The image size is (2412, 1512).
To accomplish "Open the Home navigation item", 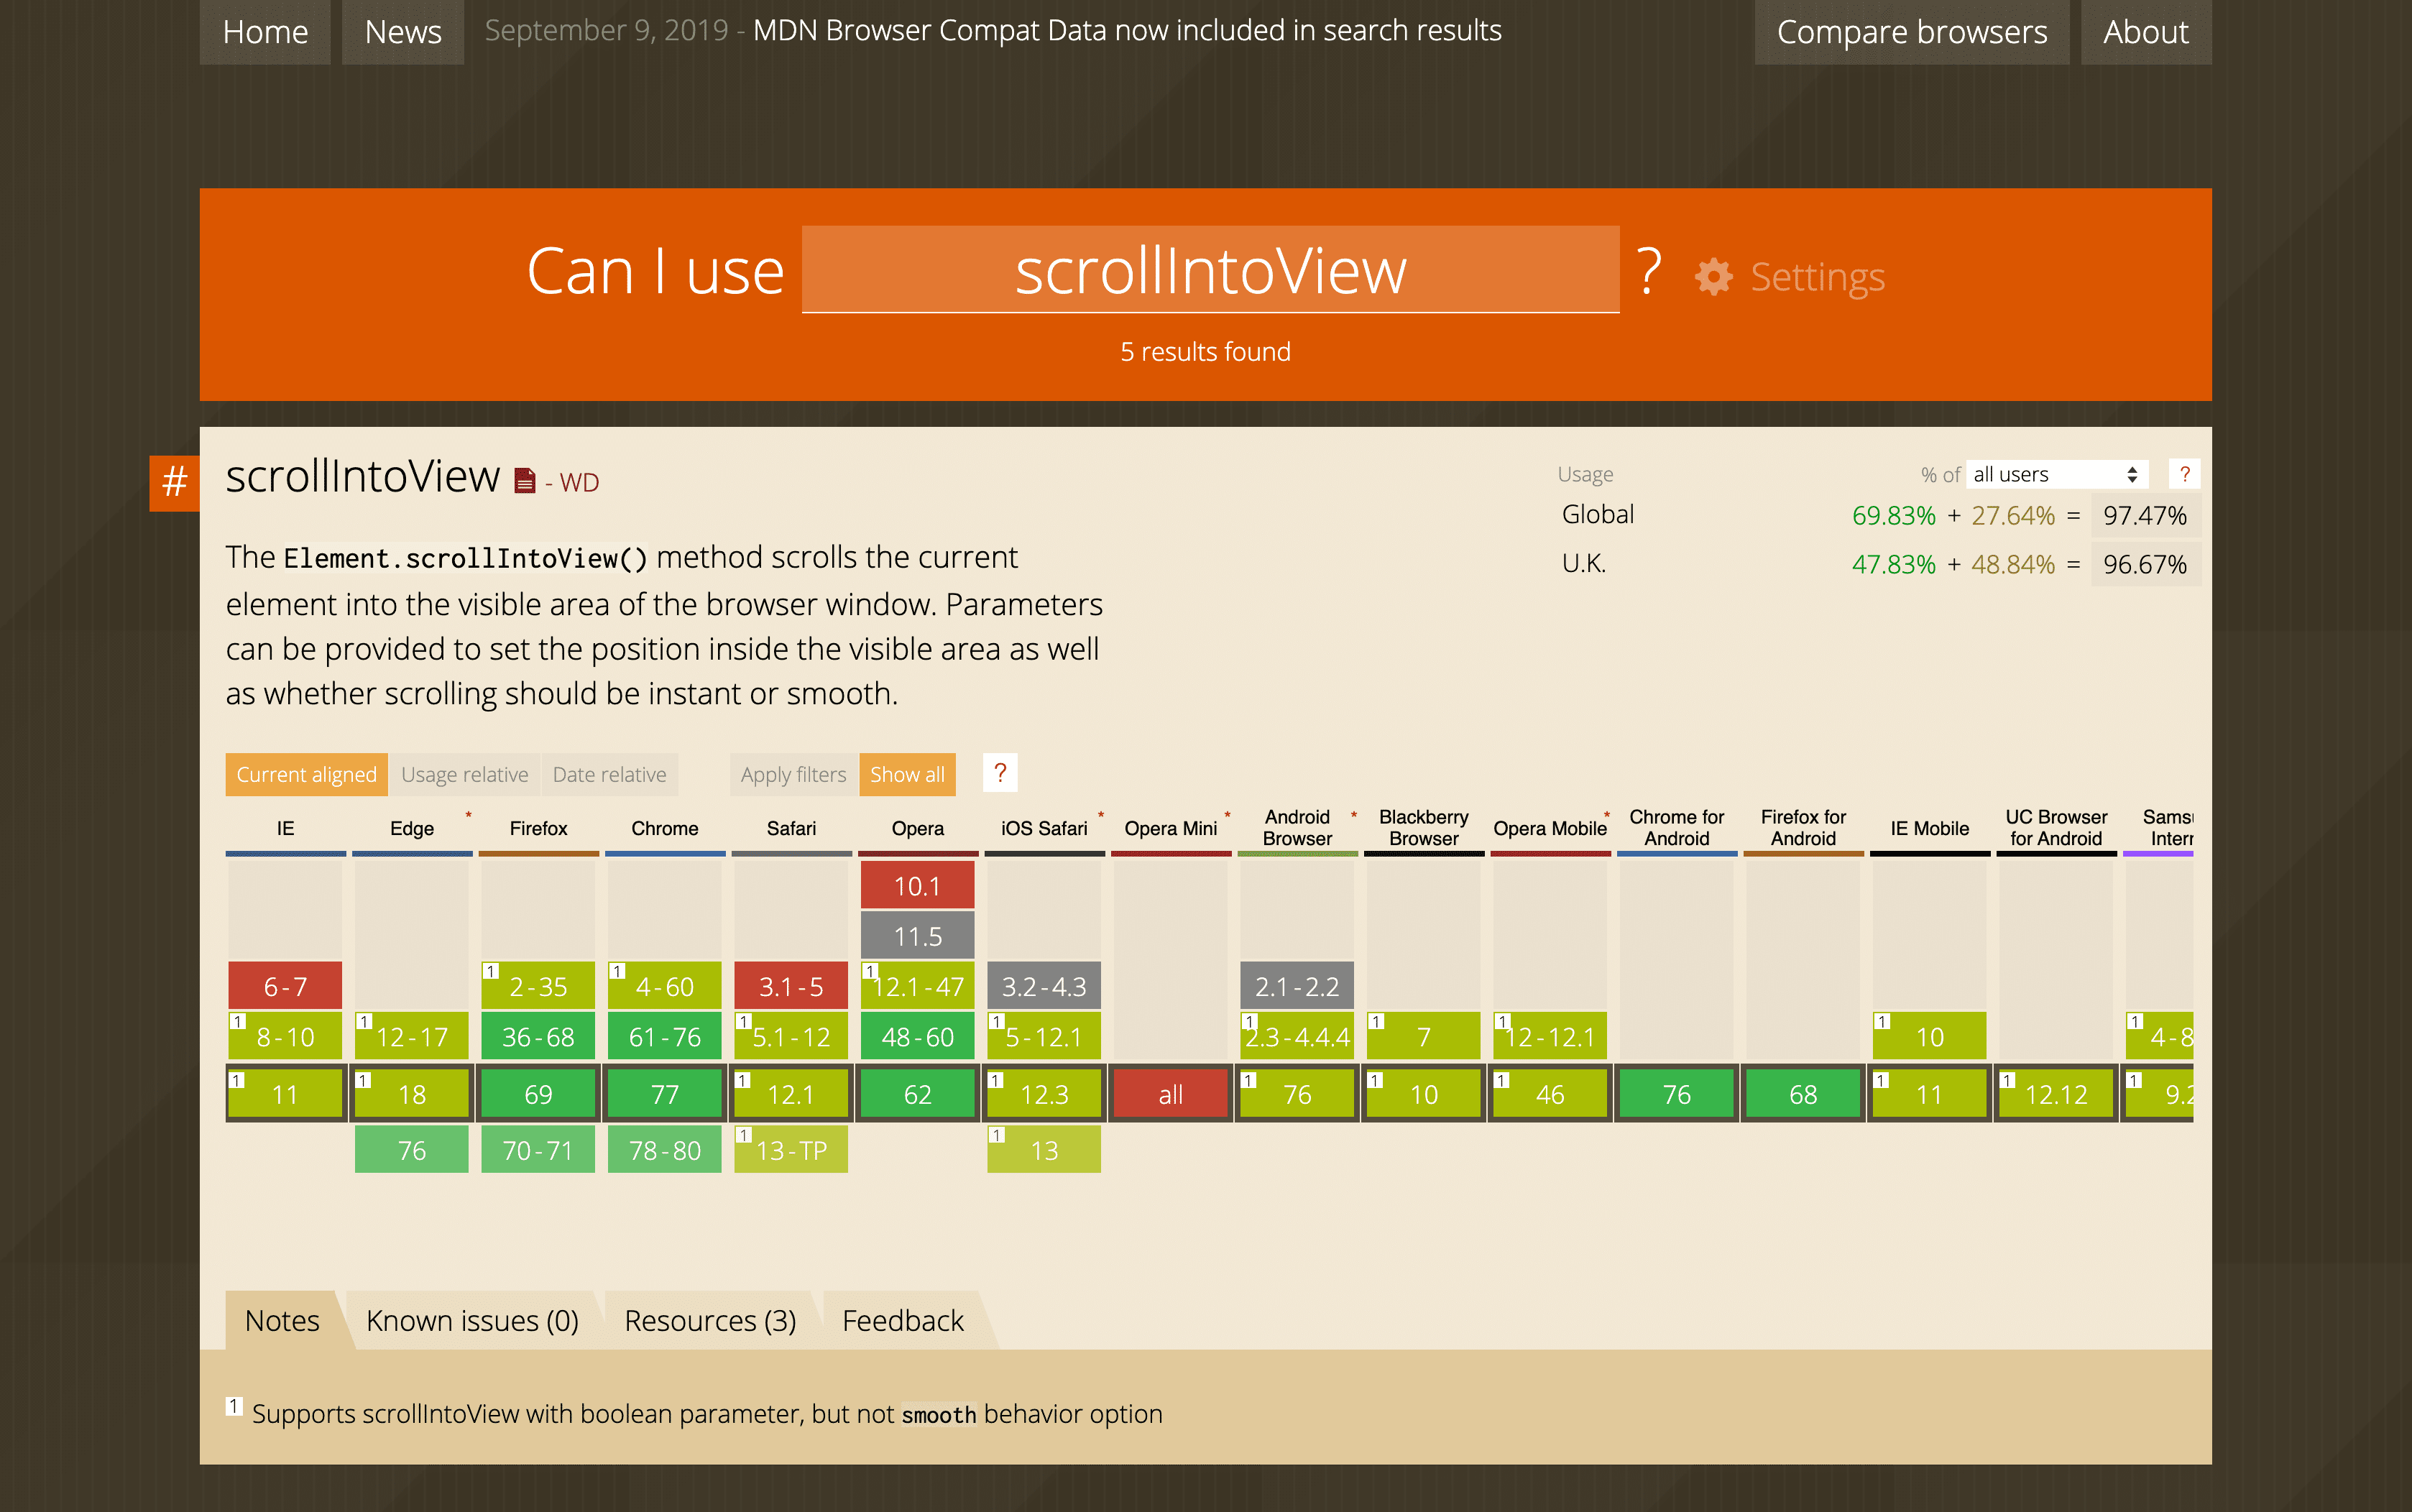I will pyautogui.click(x=265, y=32).
